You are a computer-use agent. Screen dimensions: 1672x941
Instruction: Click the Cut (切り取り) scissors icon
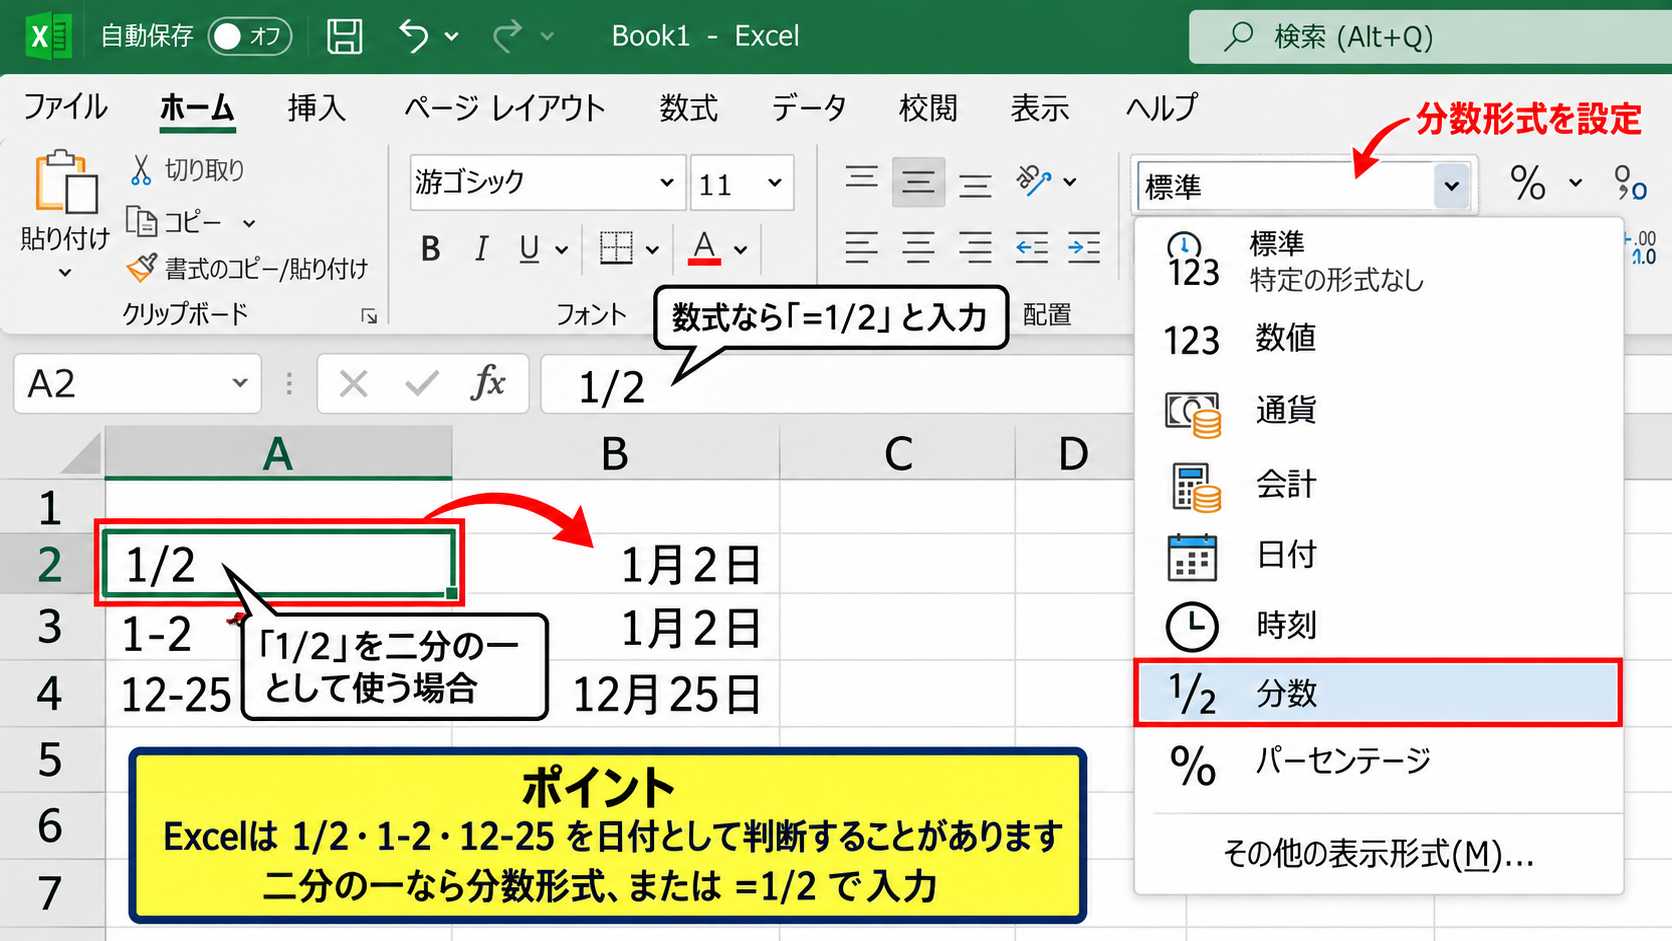pos(141,170)
